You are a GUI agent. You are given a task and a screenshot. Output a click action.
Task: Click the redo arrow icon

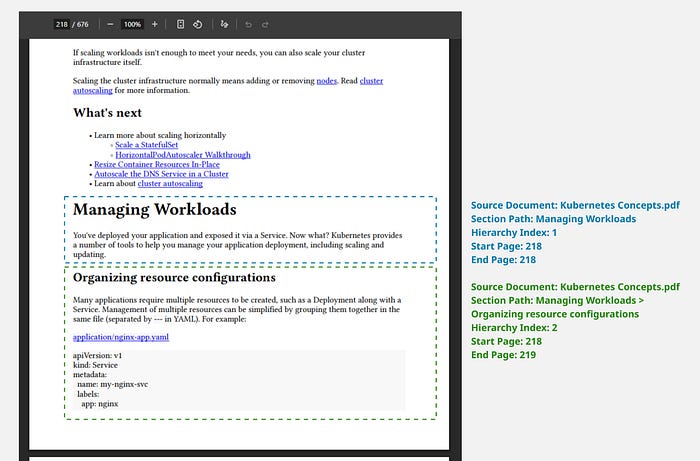(265, 25)
